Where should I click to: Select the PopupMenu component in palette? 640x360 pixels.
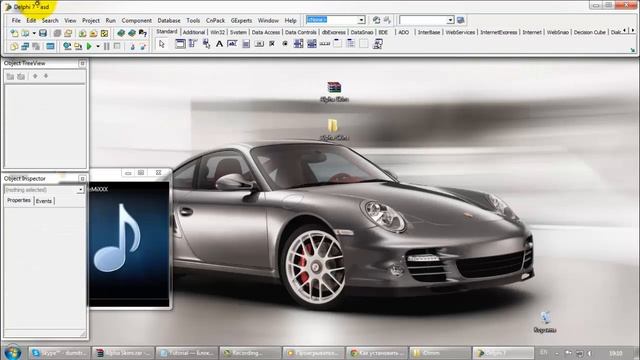206,44
